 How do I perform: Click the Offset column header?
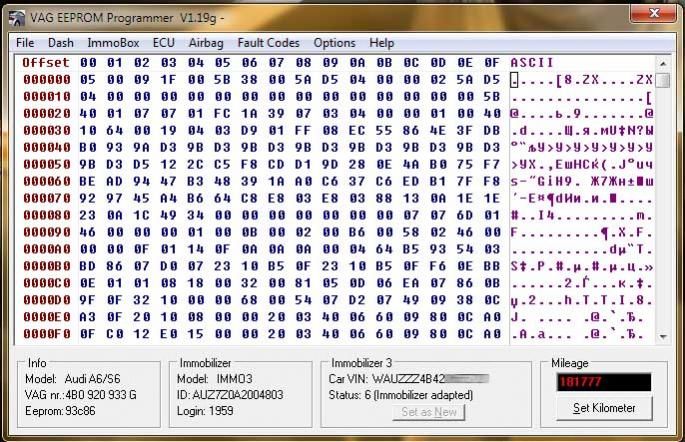[x=46, y=62]
